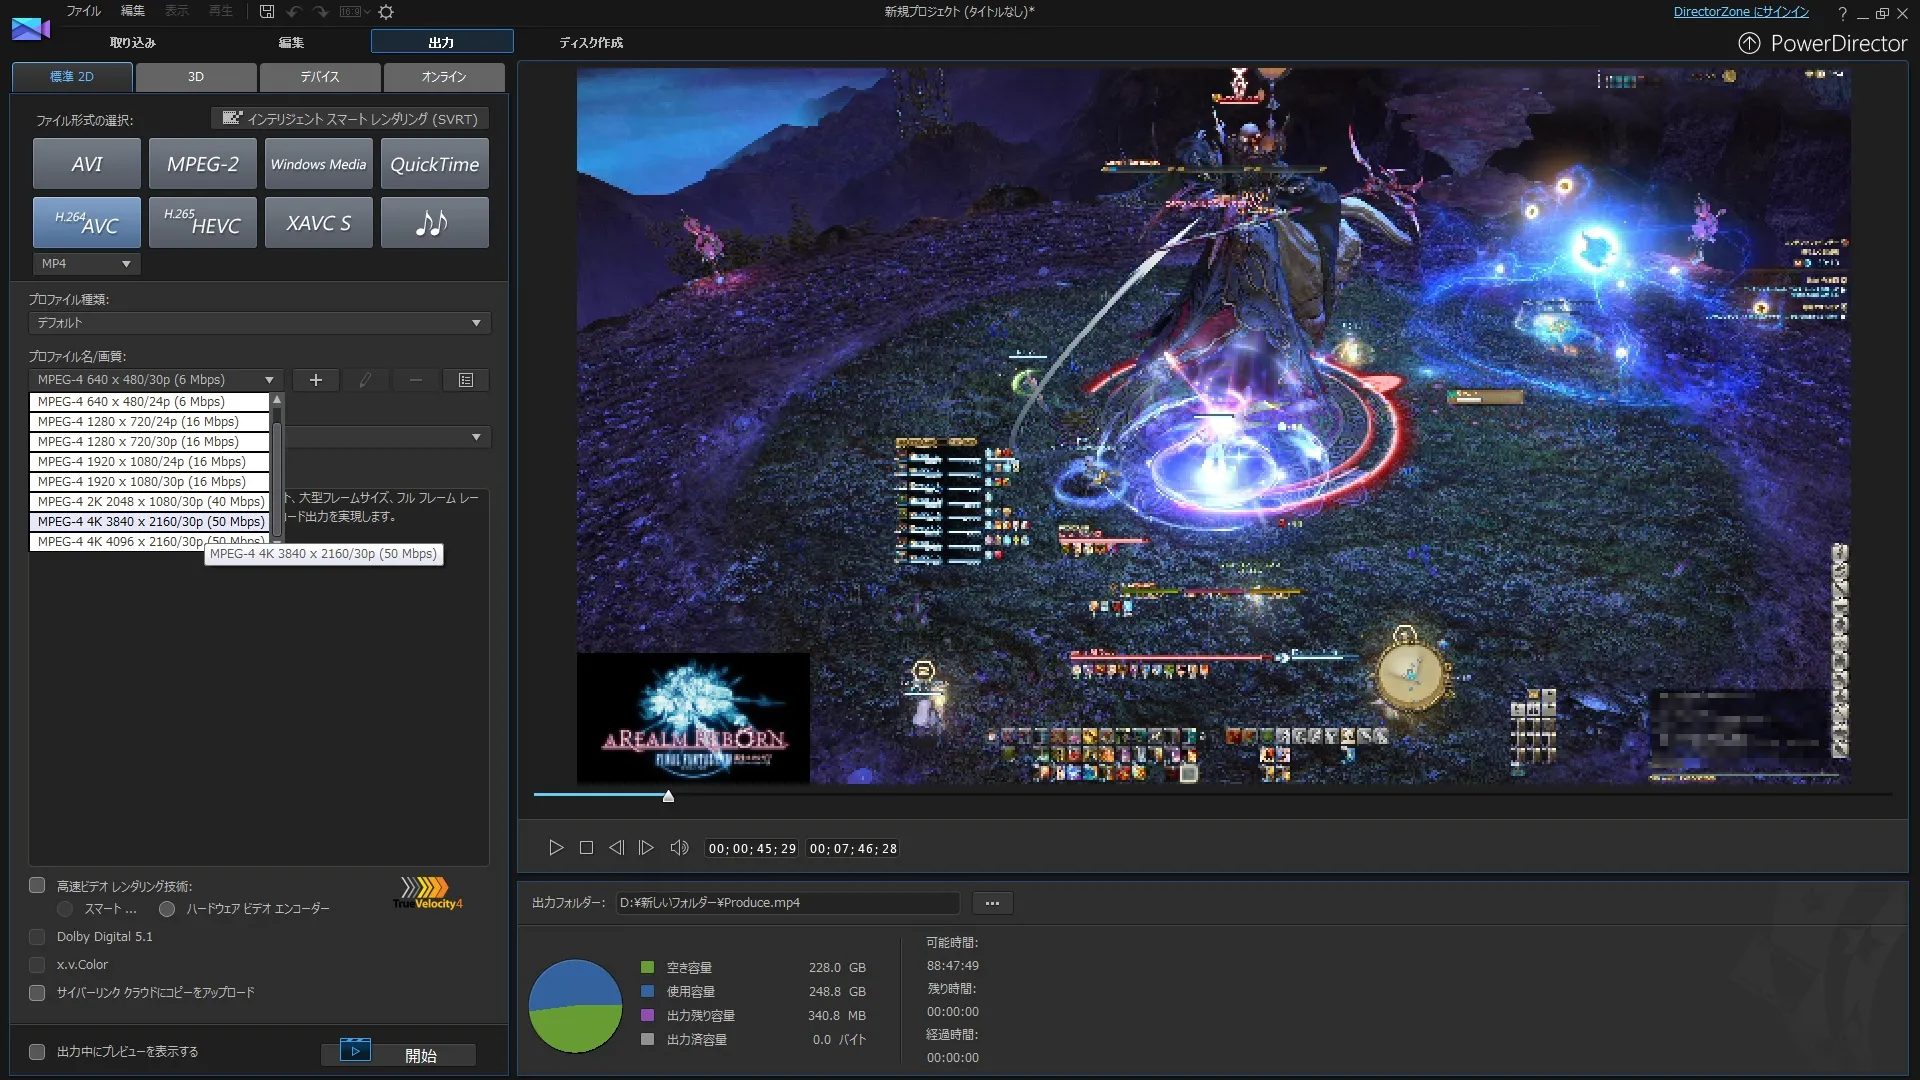Image resolution: width=1920 pixels, height=1080 pixels.
Task: Click the TrueVelocity 4 logo
Action: (x=428, y=893)
